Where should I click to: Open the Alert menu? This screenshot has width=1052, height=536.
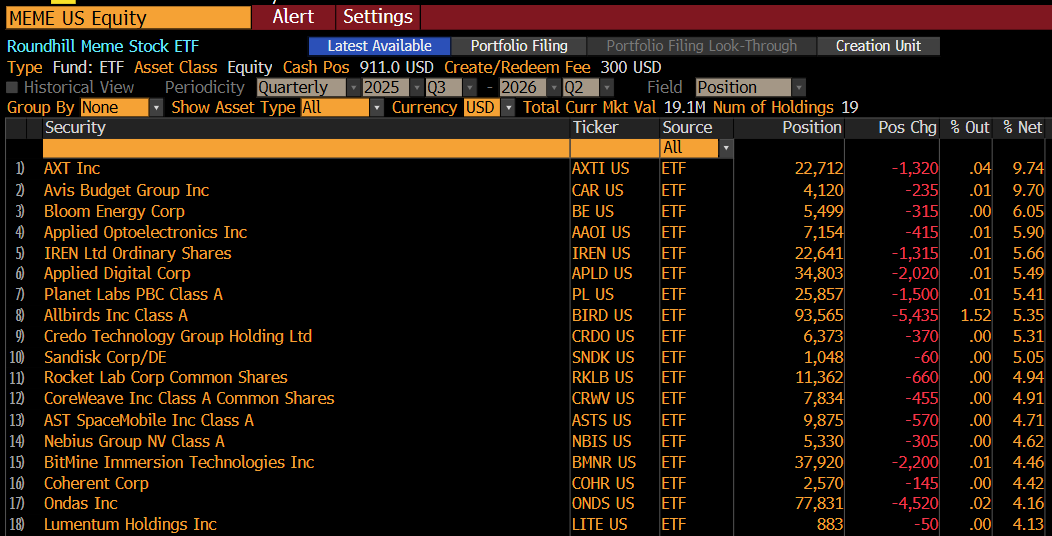[293, 17]
